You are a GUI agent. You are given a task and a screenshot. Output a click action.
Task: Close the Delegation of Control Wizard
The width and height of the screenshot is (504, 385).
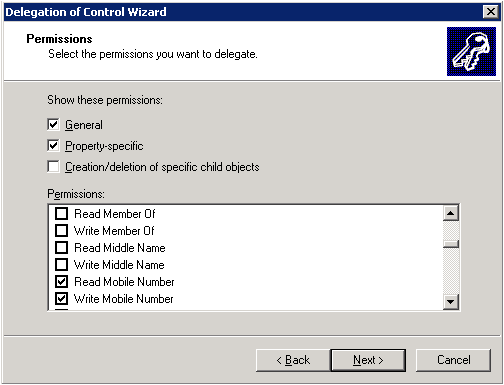coord(490,12)
